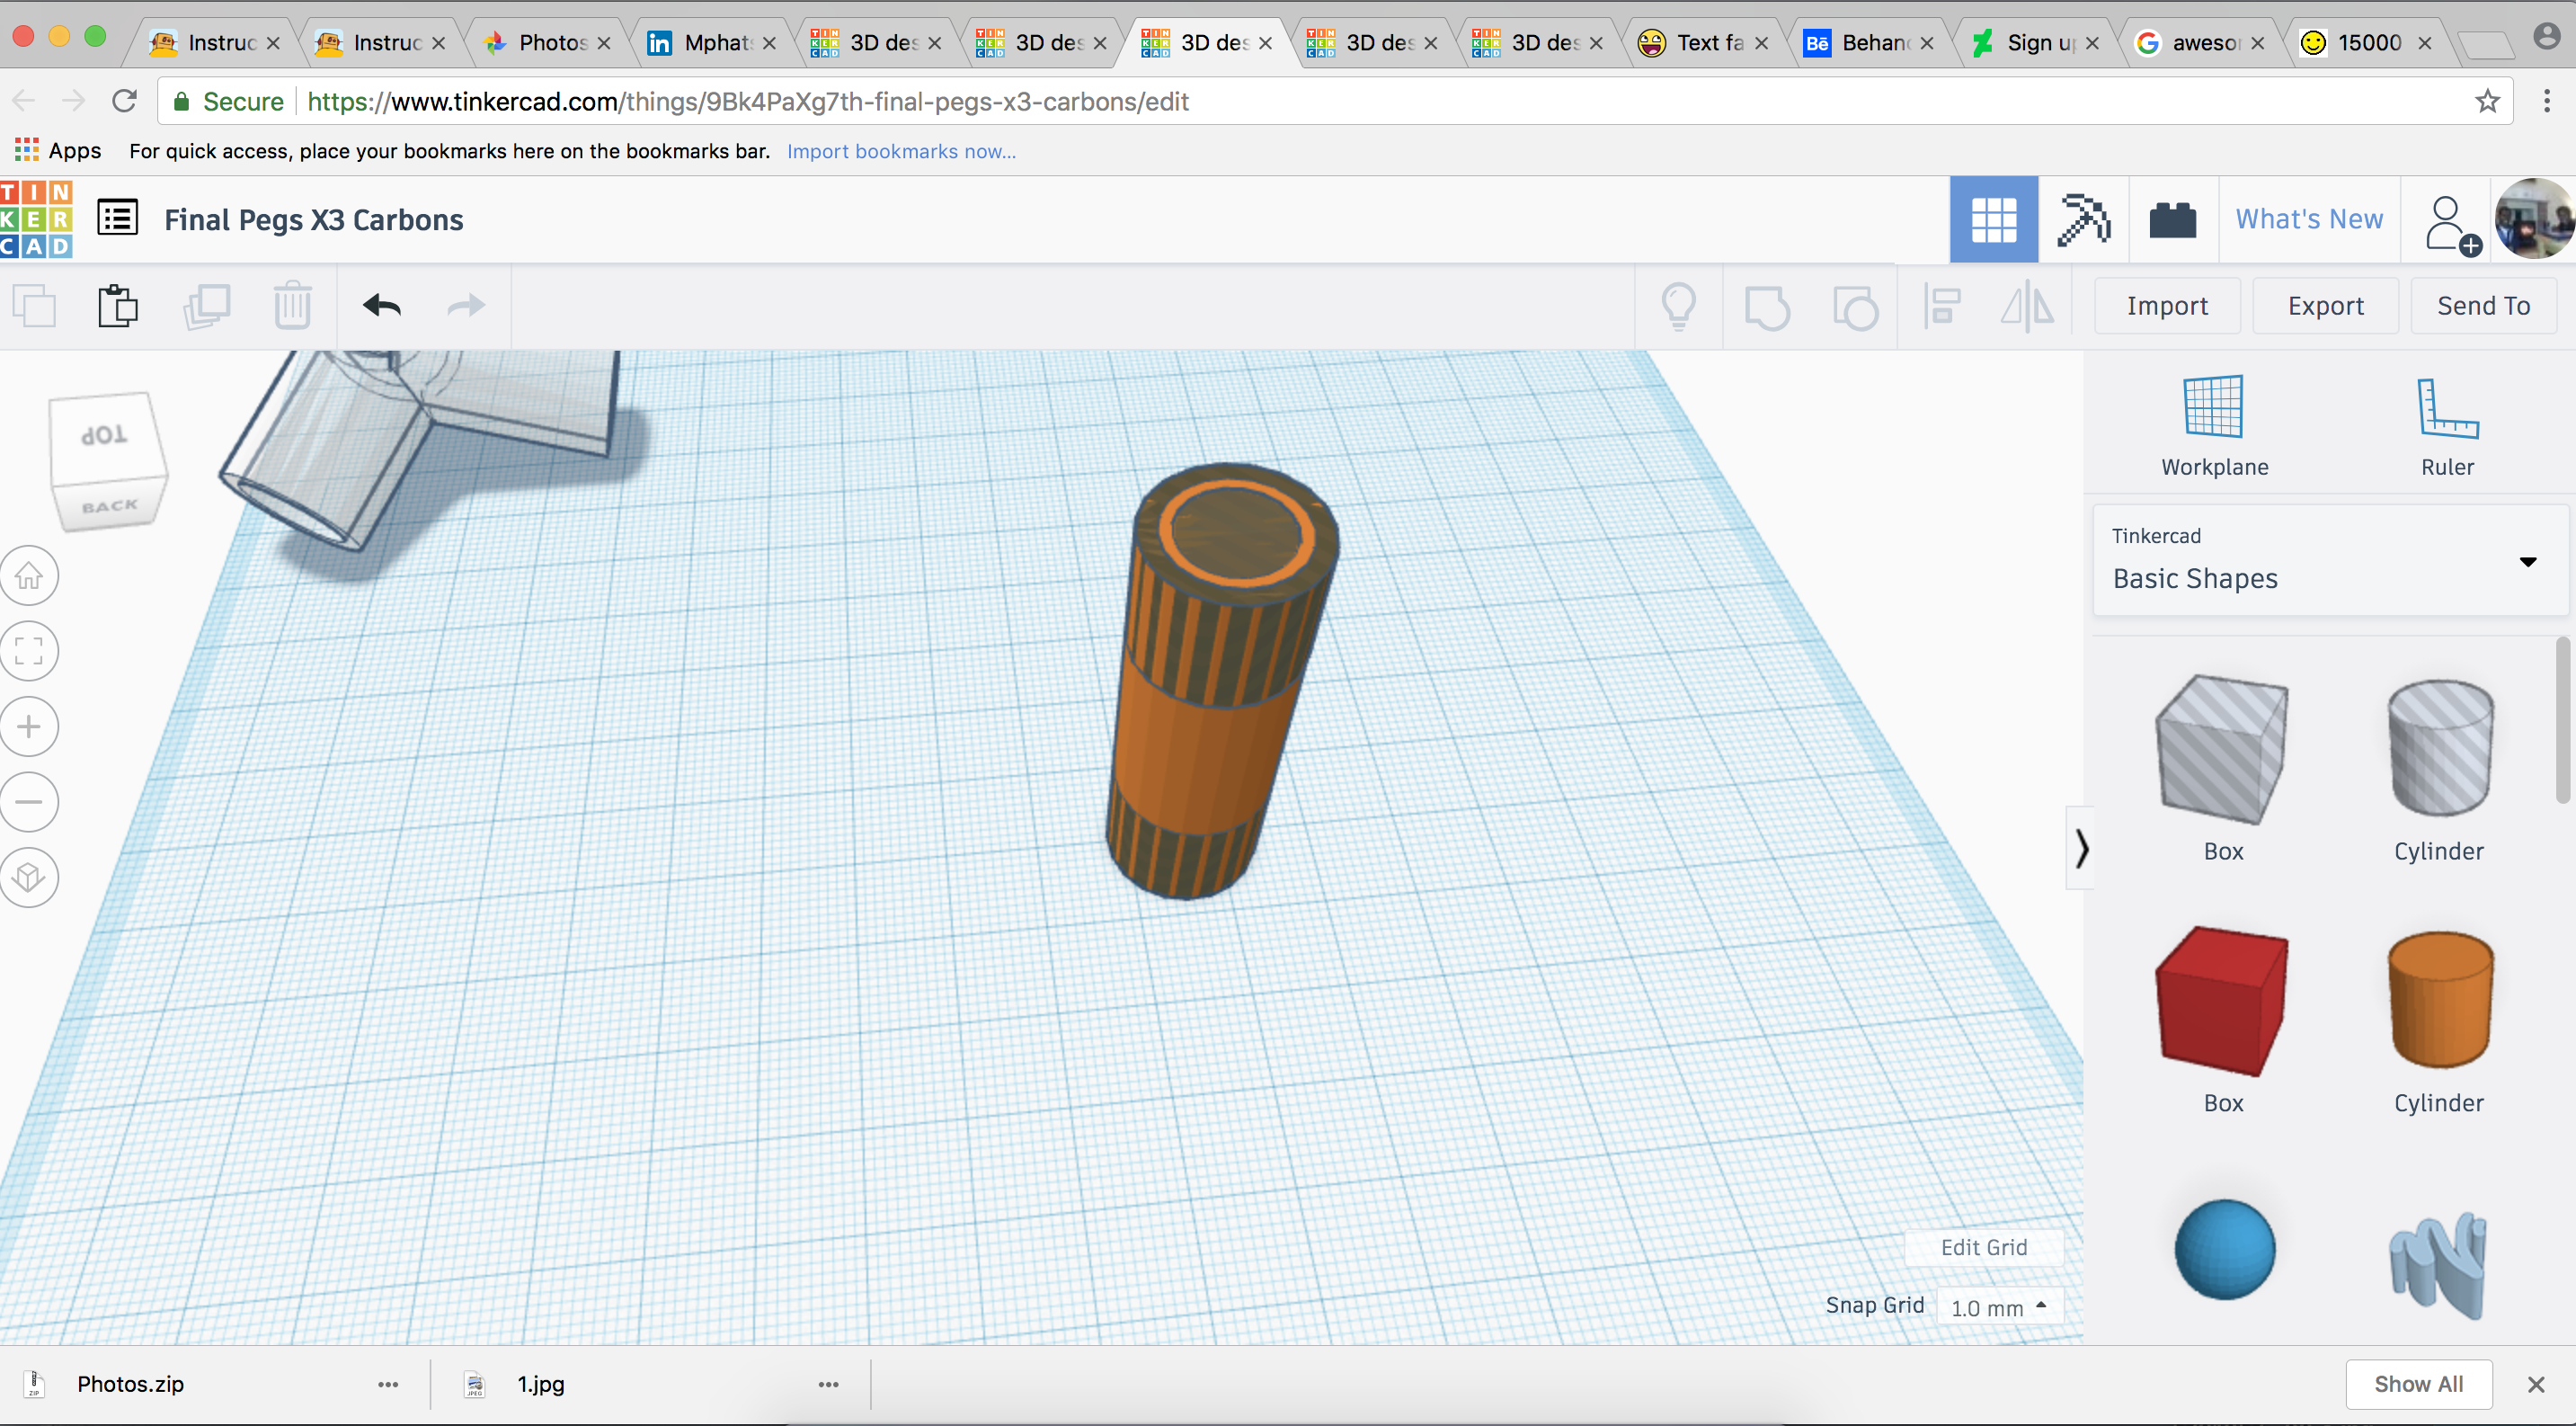Redo the last action
This screenshot has height=1426, width=2576.
click(466, 306)
